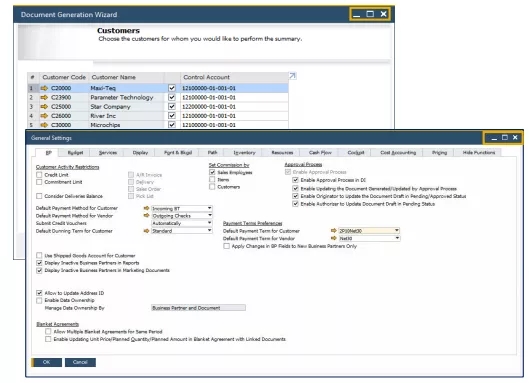
Task: Uncheck Display Inactive Business Partners in Marketing Documents
Action: click(x=39, y=270)
